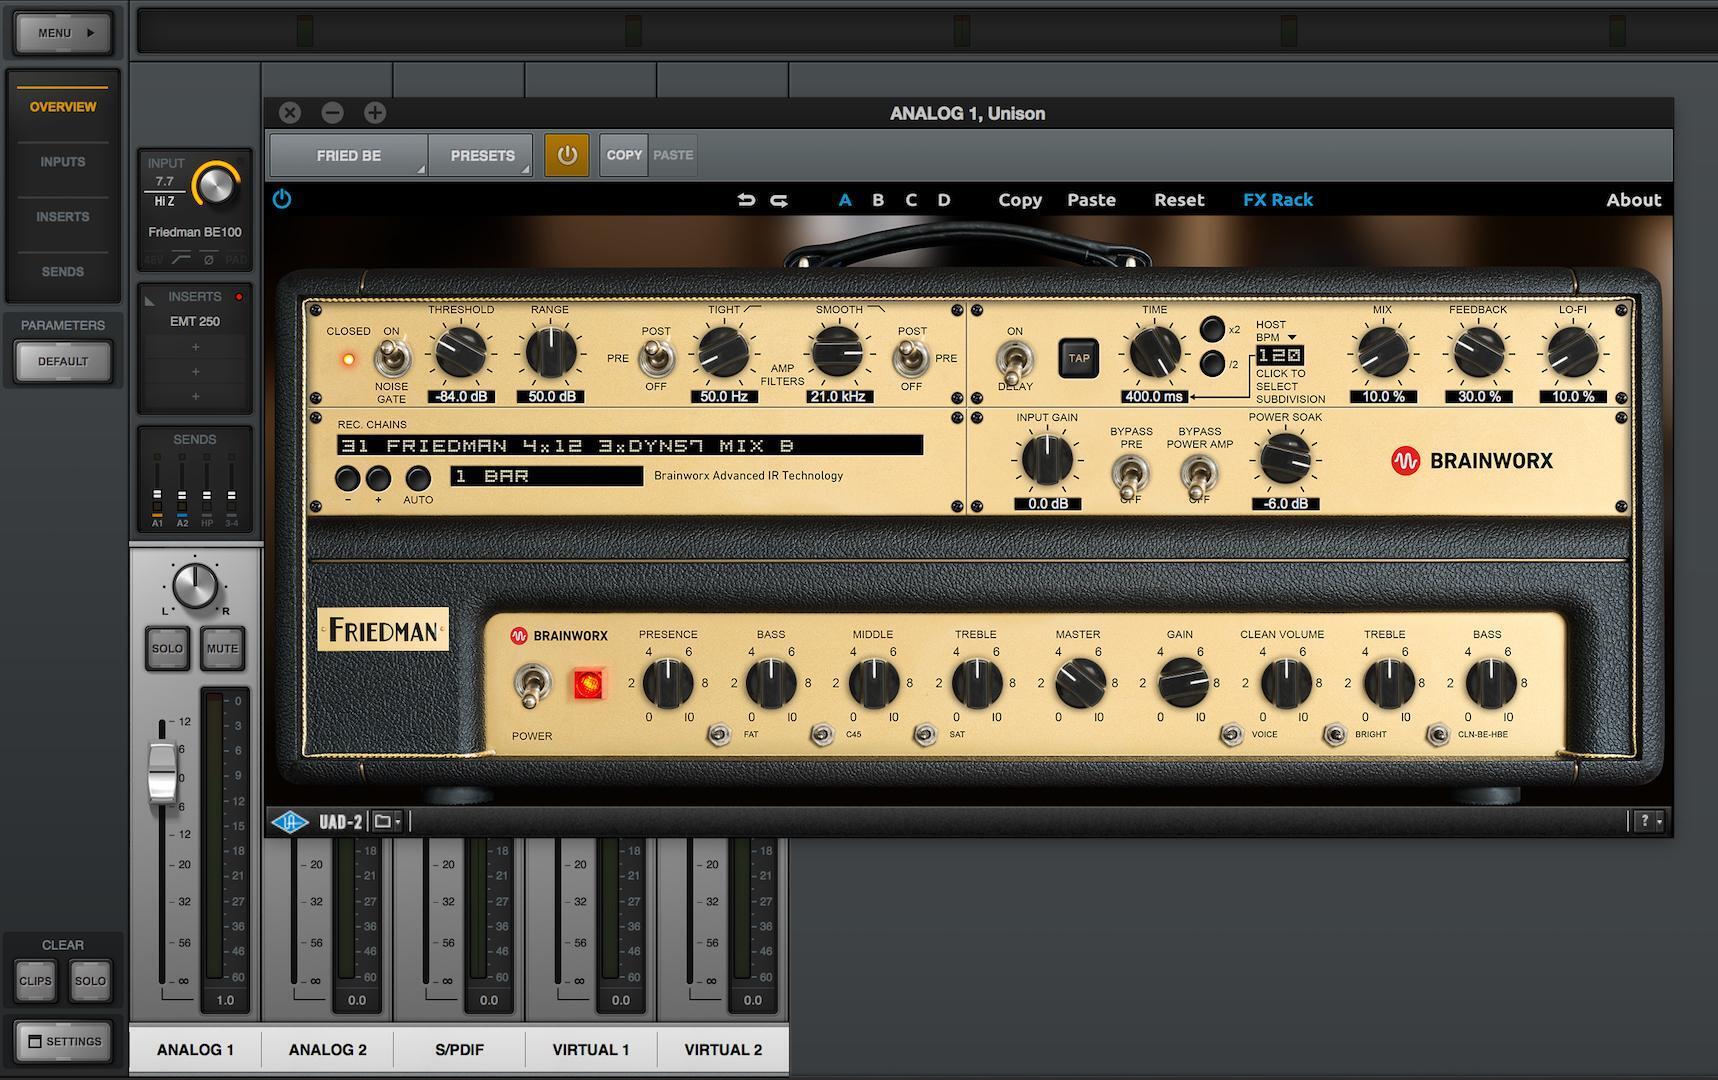Click the redo arrow in the plugin toolbar
Screen dimensions: 1718x1080
coord(778,200)
